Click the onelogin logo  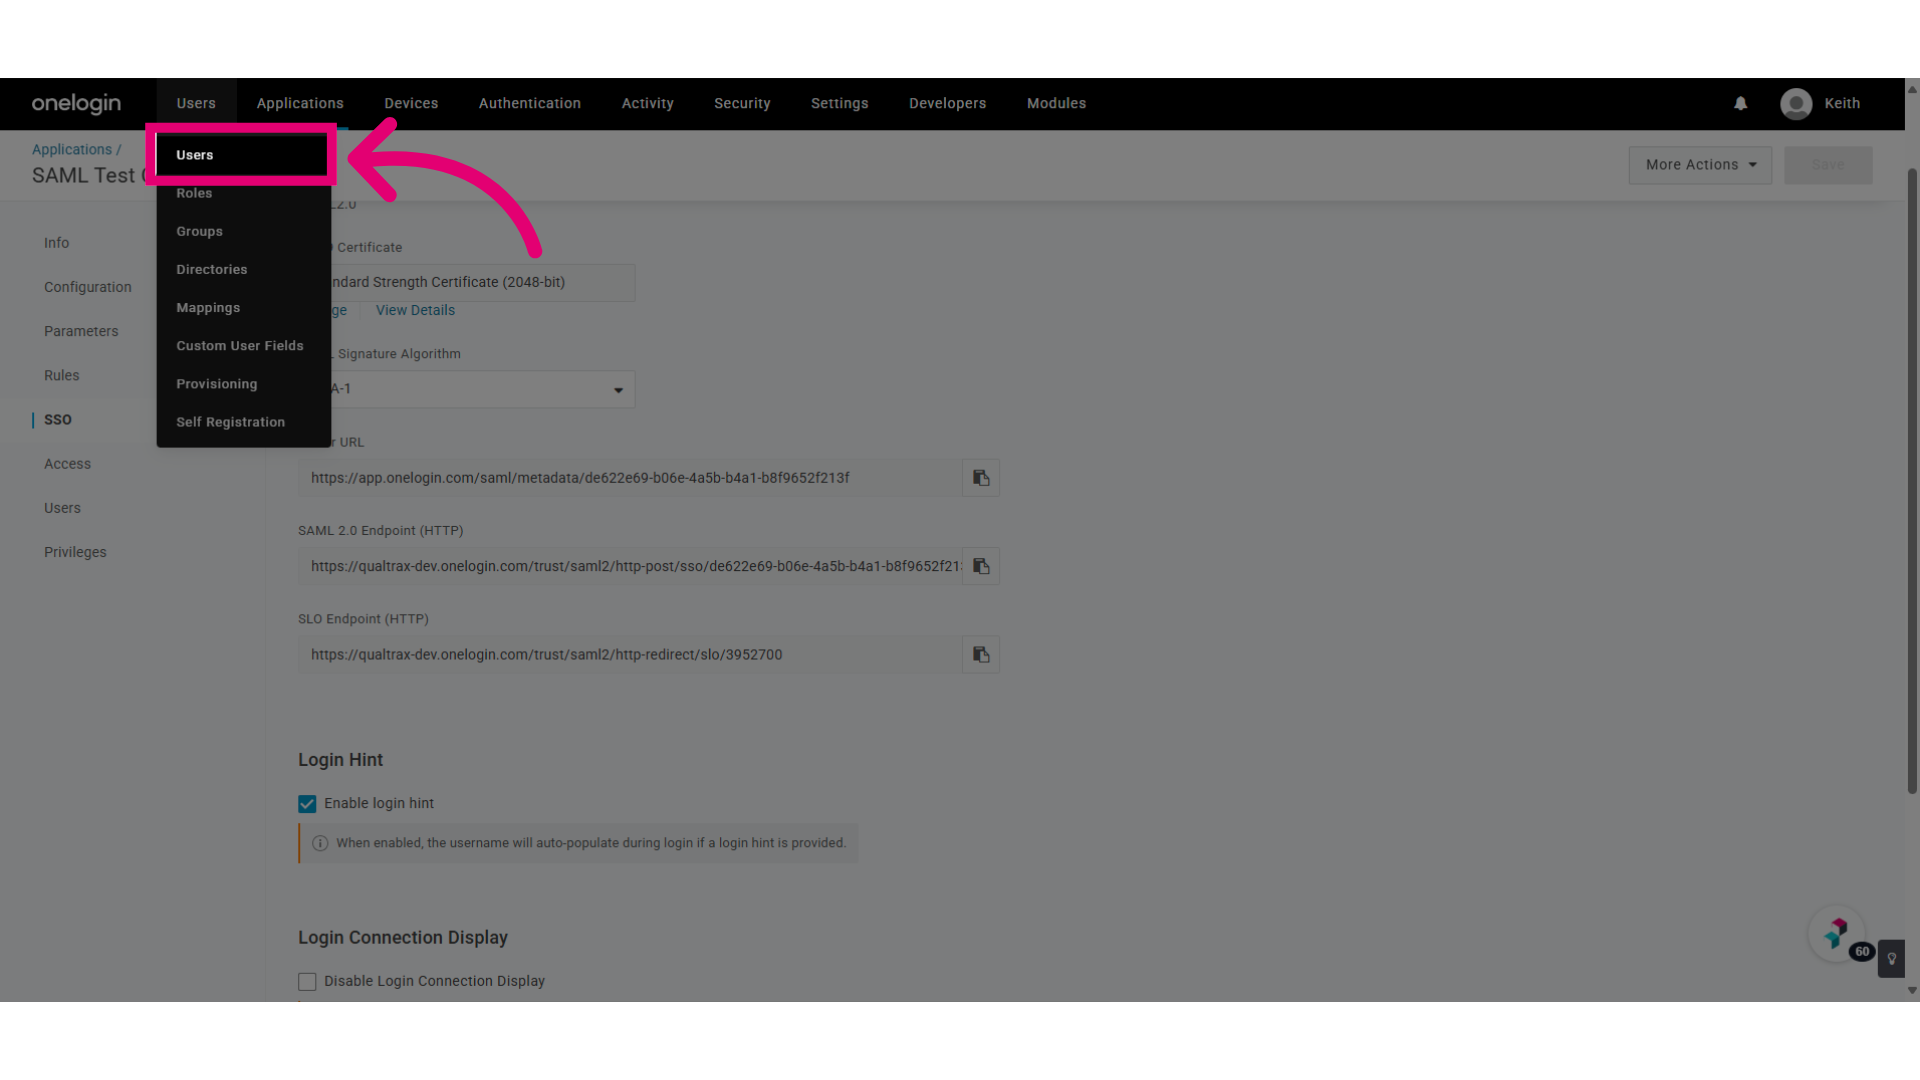click(x=76, y=104)
